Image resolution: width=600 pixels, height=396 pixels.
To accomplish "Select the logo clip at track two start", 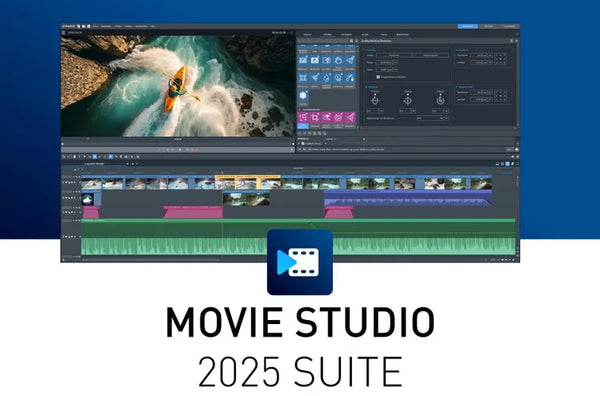I will tap(91, 199).
